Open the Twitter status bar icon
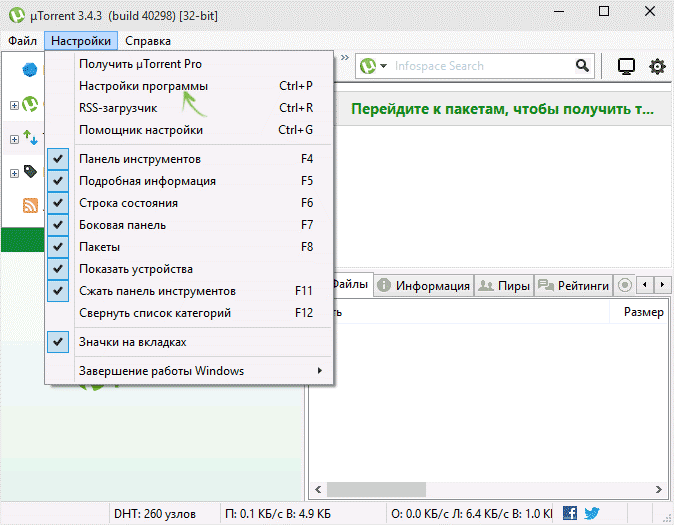674x525 pixels. coord(592,513)
